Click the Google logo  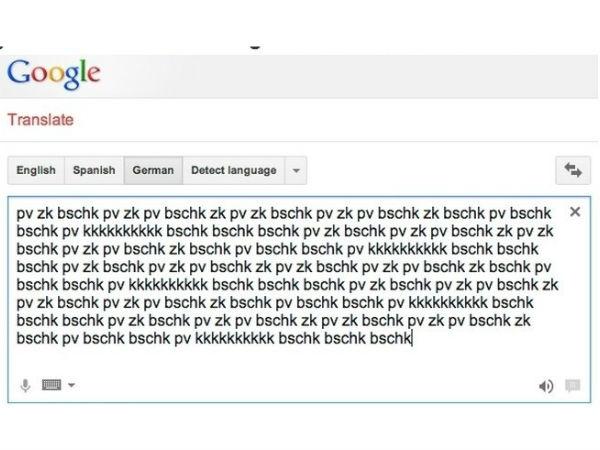click(54, 74)
